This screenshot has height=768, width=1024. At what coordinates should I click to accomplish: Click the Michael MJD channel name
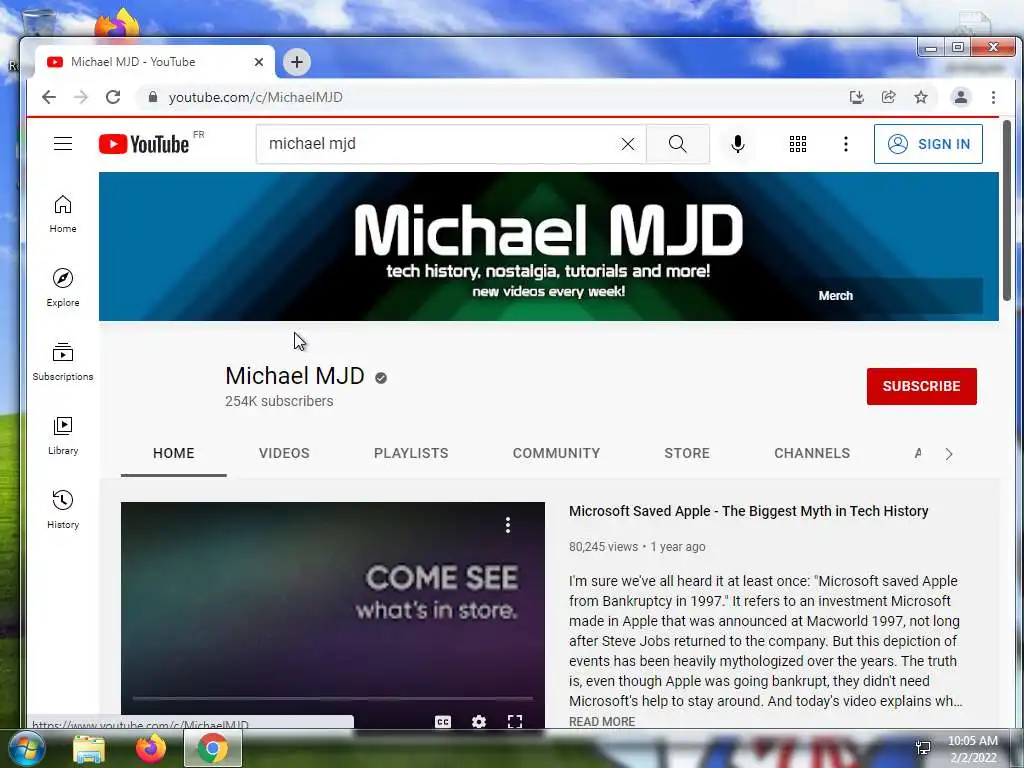[295, 376]
